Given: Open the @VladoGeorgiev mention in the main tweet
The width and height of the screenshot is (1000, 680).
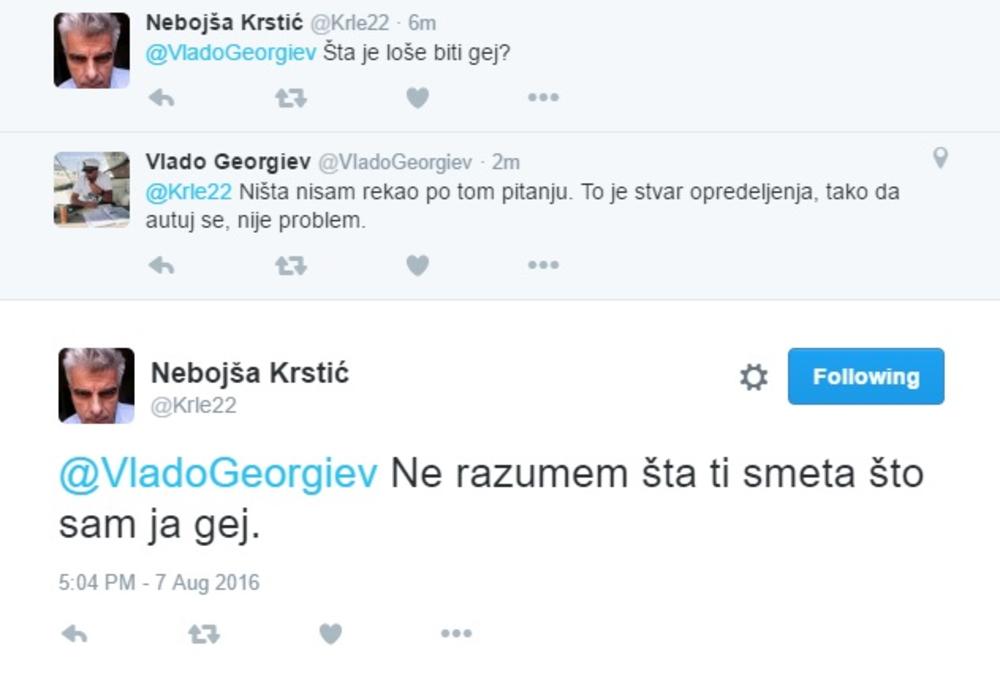Looking at the screenshot, I should click(218, 474).
